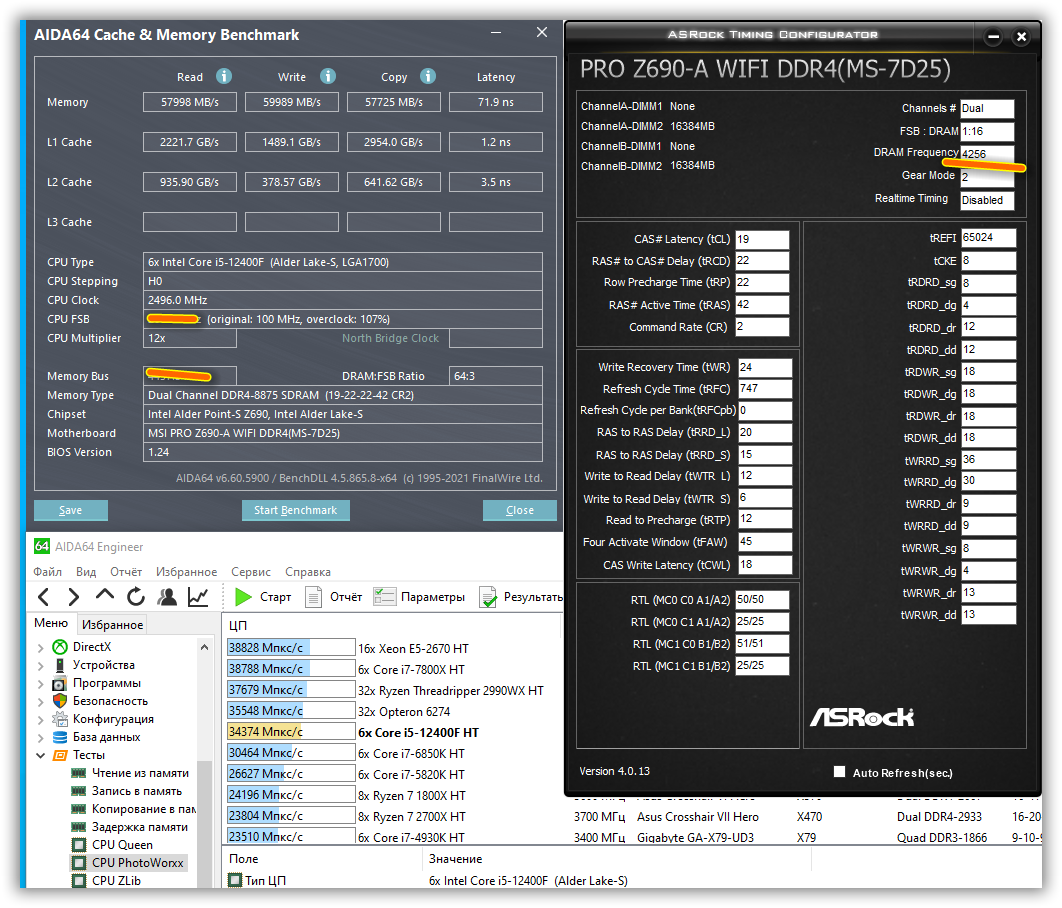Select the CPU Queen test
1062x908 pixels.
point(122,844)
